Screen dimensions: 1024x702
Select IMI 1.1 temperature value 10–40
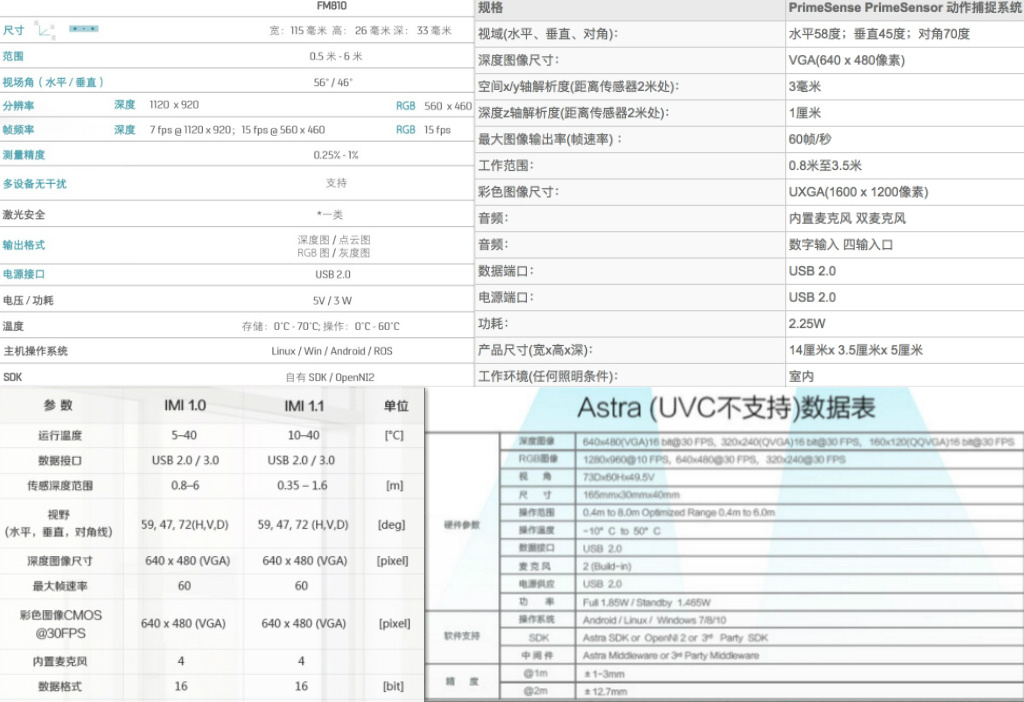click(303, 436)
